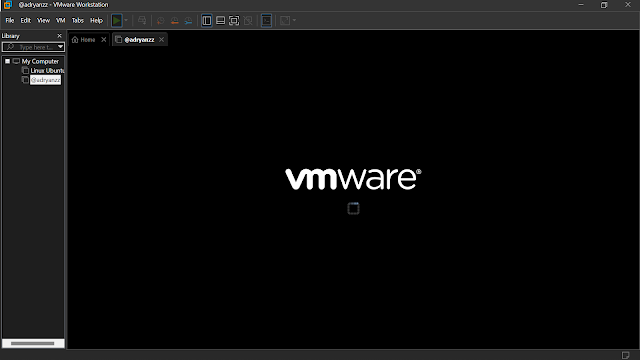This screenshot has width=640, height=360.
Task: Click the VMware Workstation title bar app icon
Action: [7, 5]
